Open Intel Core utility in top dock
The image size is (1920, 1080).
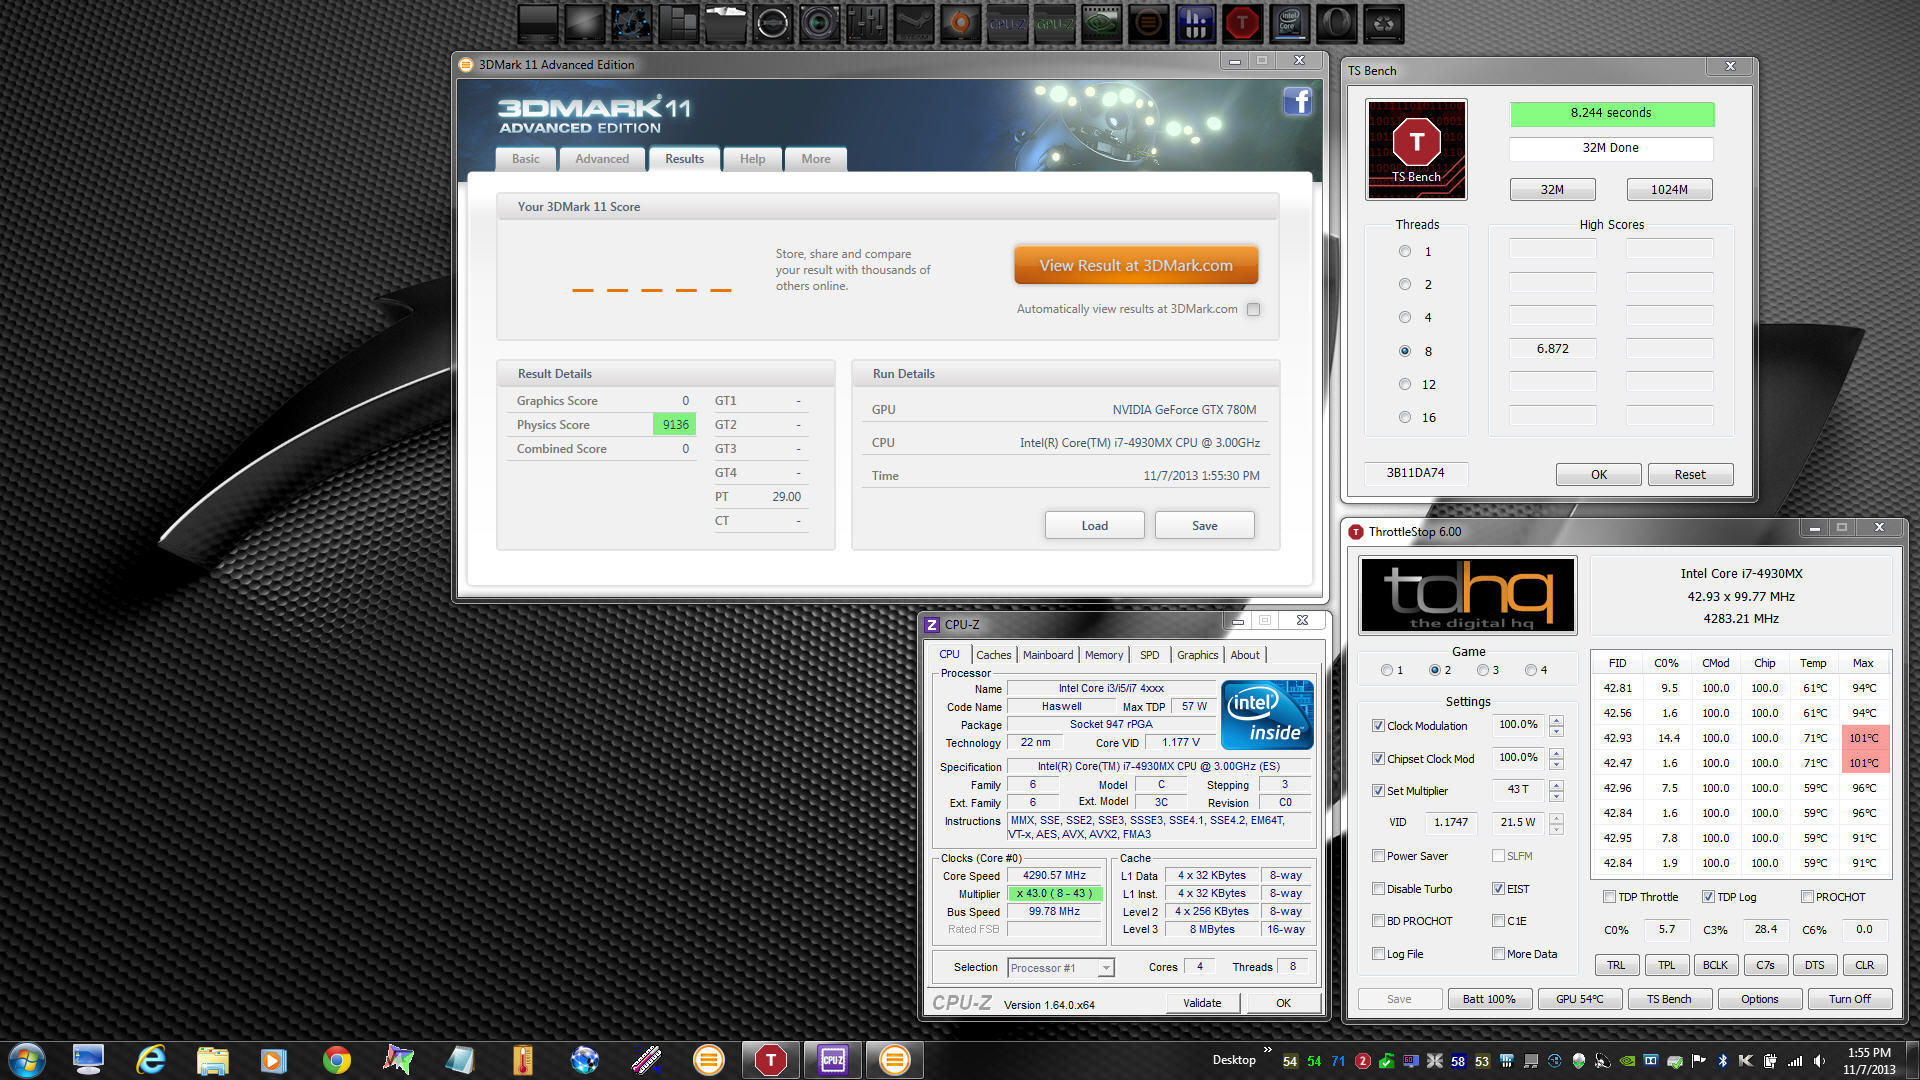1289,23
